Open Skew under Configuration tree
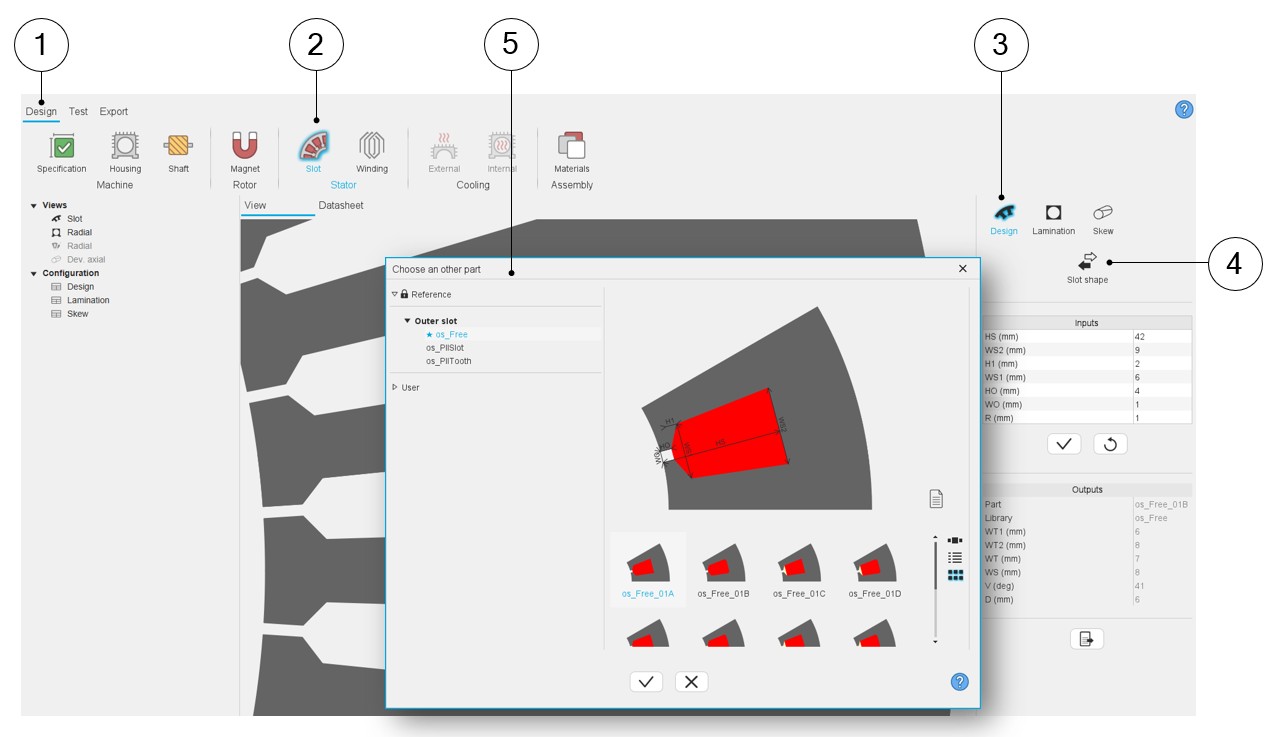Image resolution: width=1271 pixels, height=737 pixels. (77, 314)
